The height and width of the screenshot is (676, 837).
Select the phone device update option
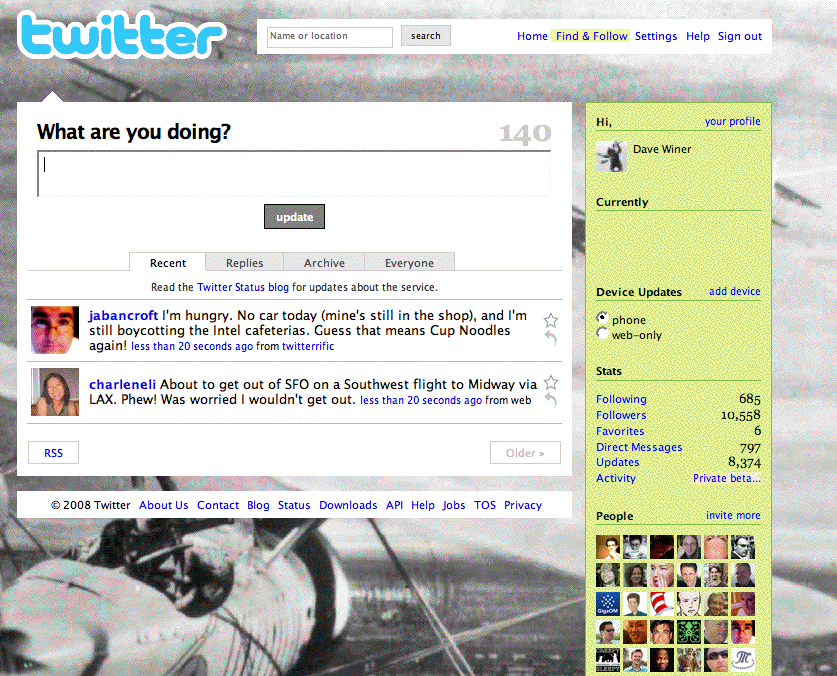coord(602,318)
